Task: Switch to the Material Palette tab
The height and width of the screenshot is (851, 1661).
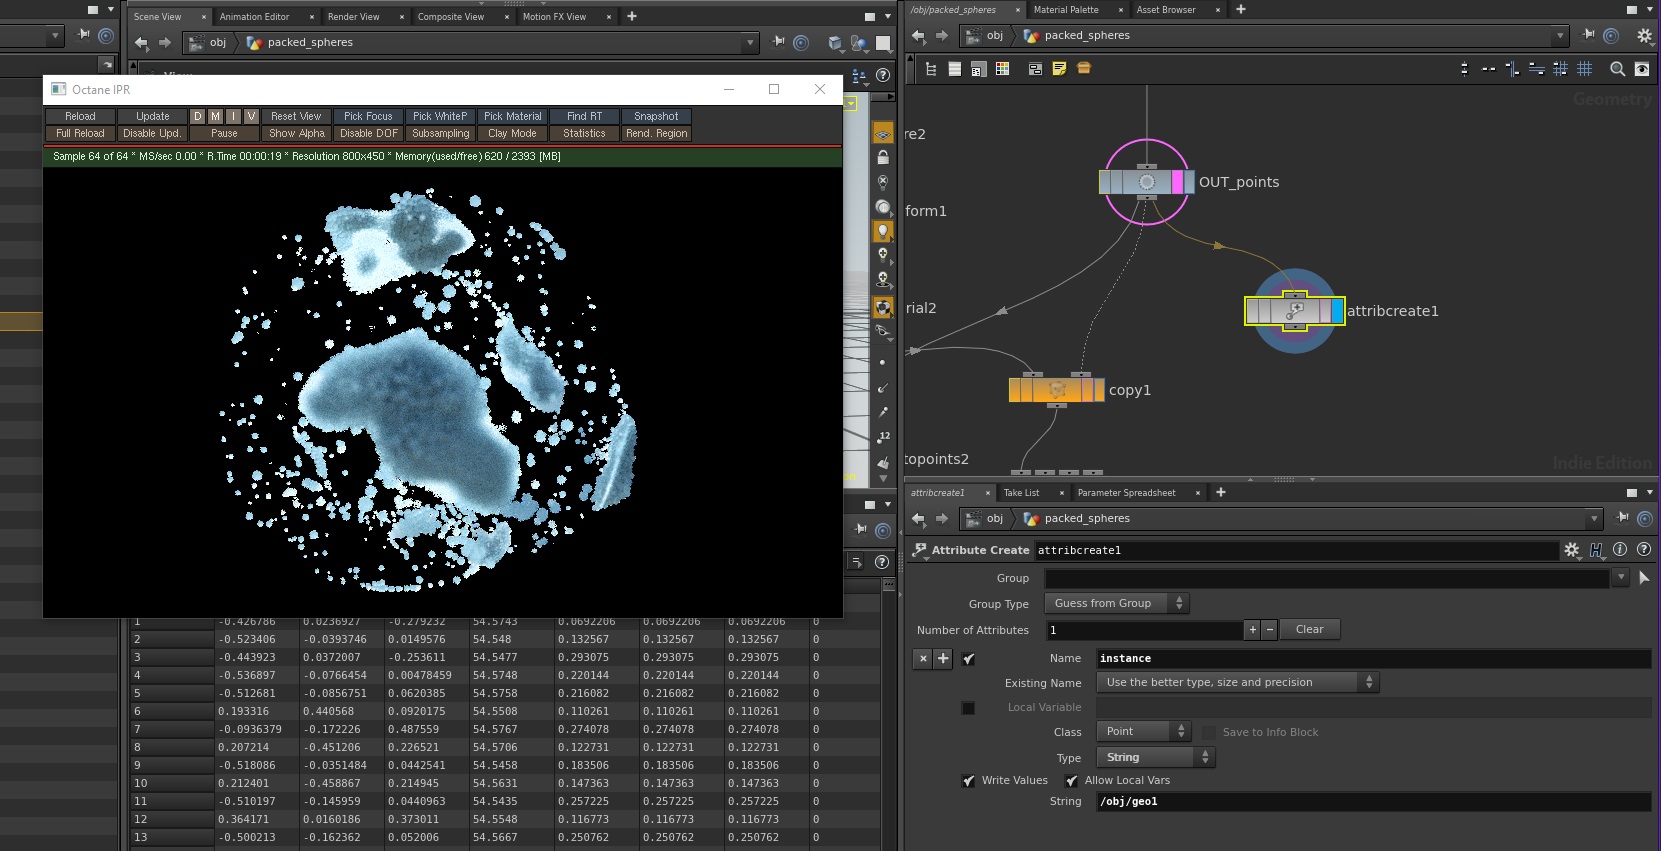Action: pos(1066,10)
